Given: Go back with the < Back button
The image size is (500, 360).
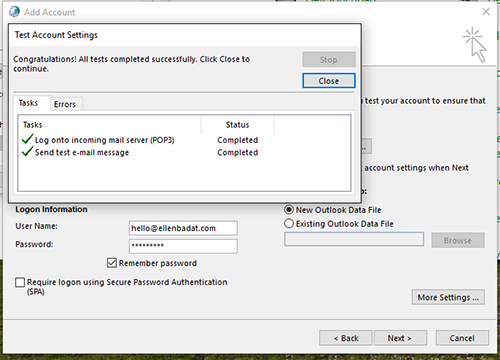Looking at the screenshot, I should tap(346, 338).
